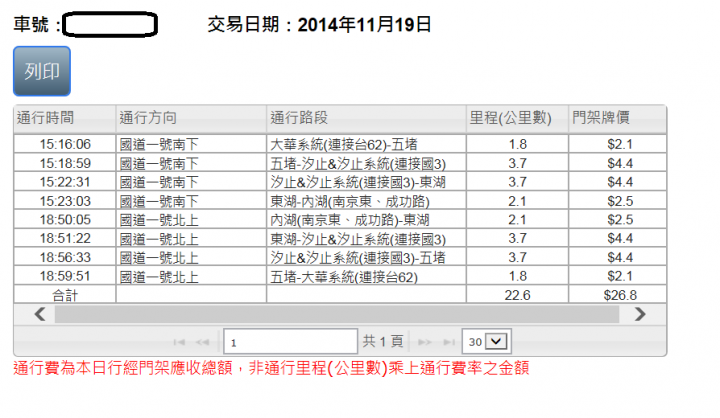The width and height of the screenshot is (720, 418).
Task: Click the red toll fee notice text
Action: [271, 368]
